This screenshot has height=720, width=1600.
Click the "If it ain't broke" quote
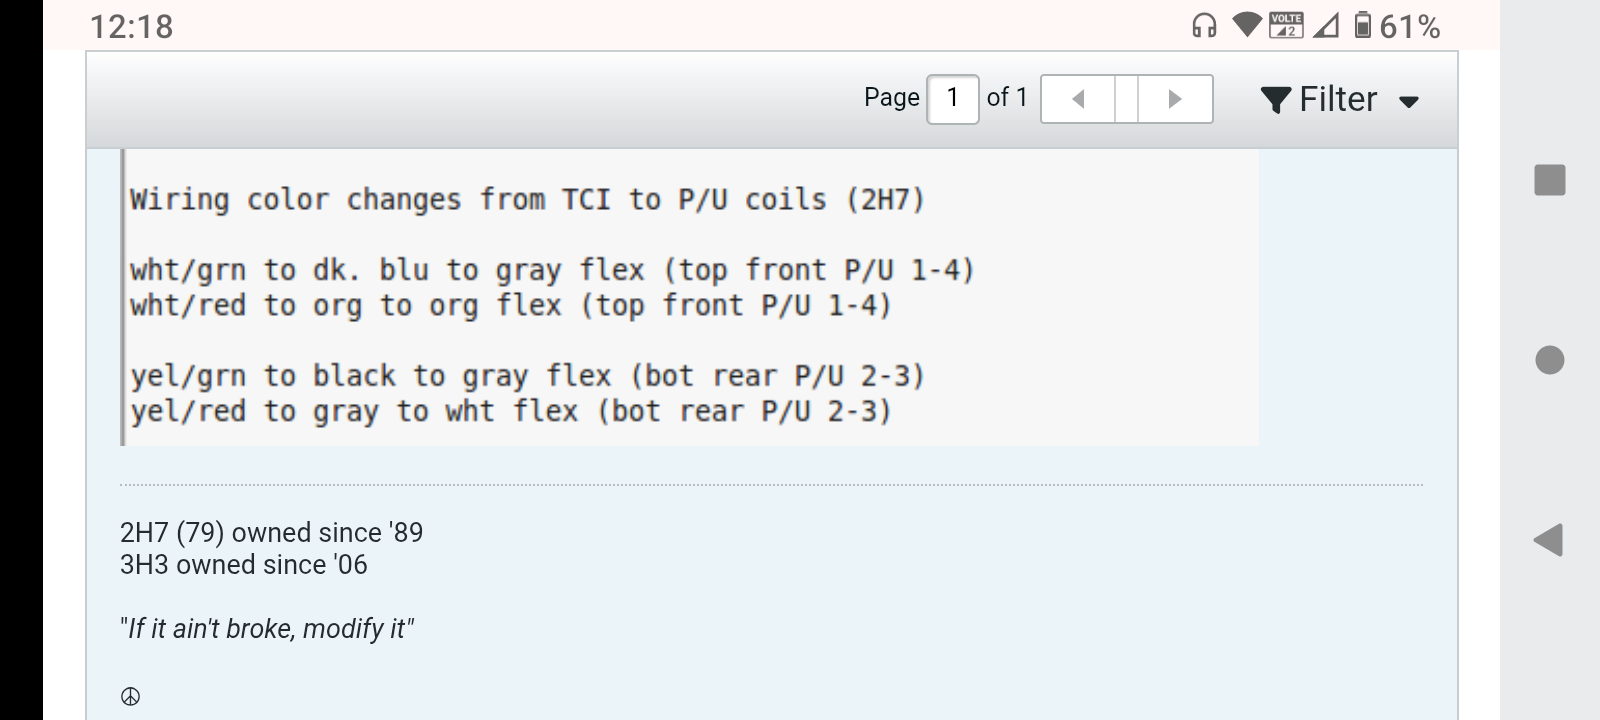click(x=266, y=628)
